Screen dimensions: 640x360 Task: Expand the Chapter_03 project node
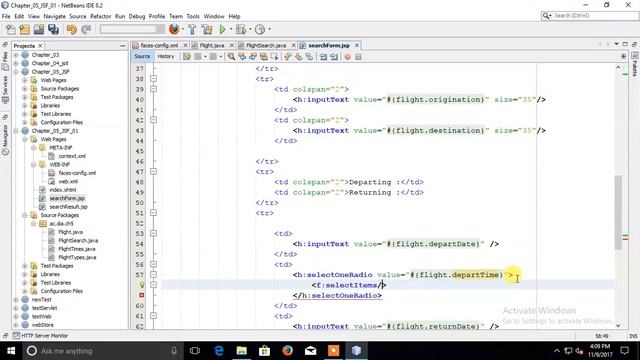pos(16,55)
